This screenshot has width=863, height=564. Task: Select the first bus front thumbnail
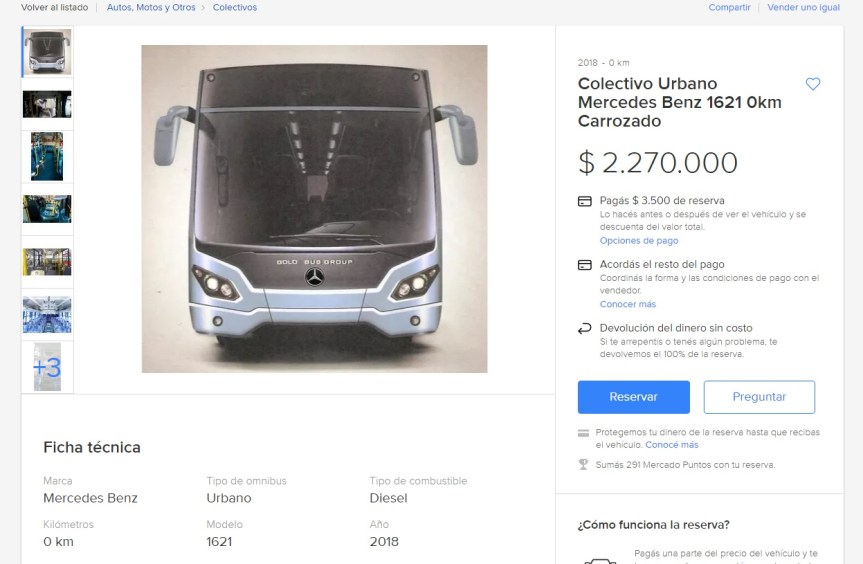tap(47, 52)
